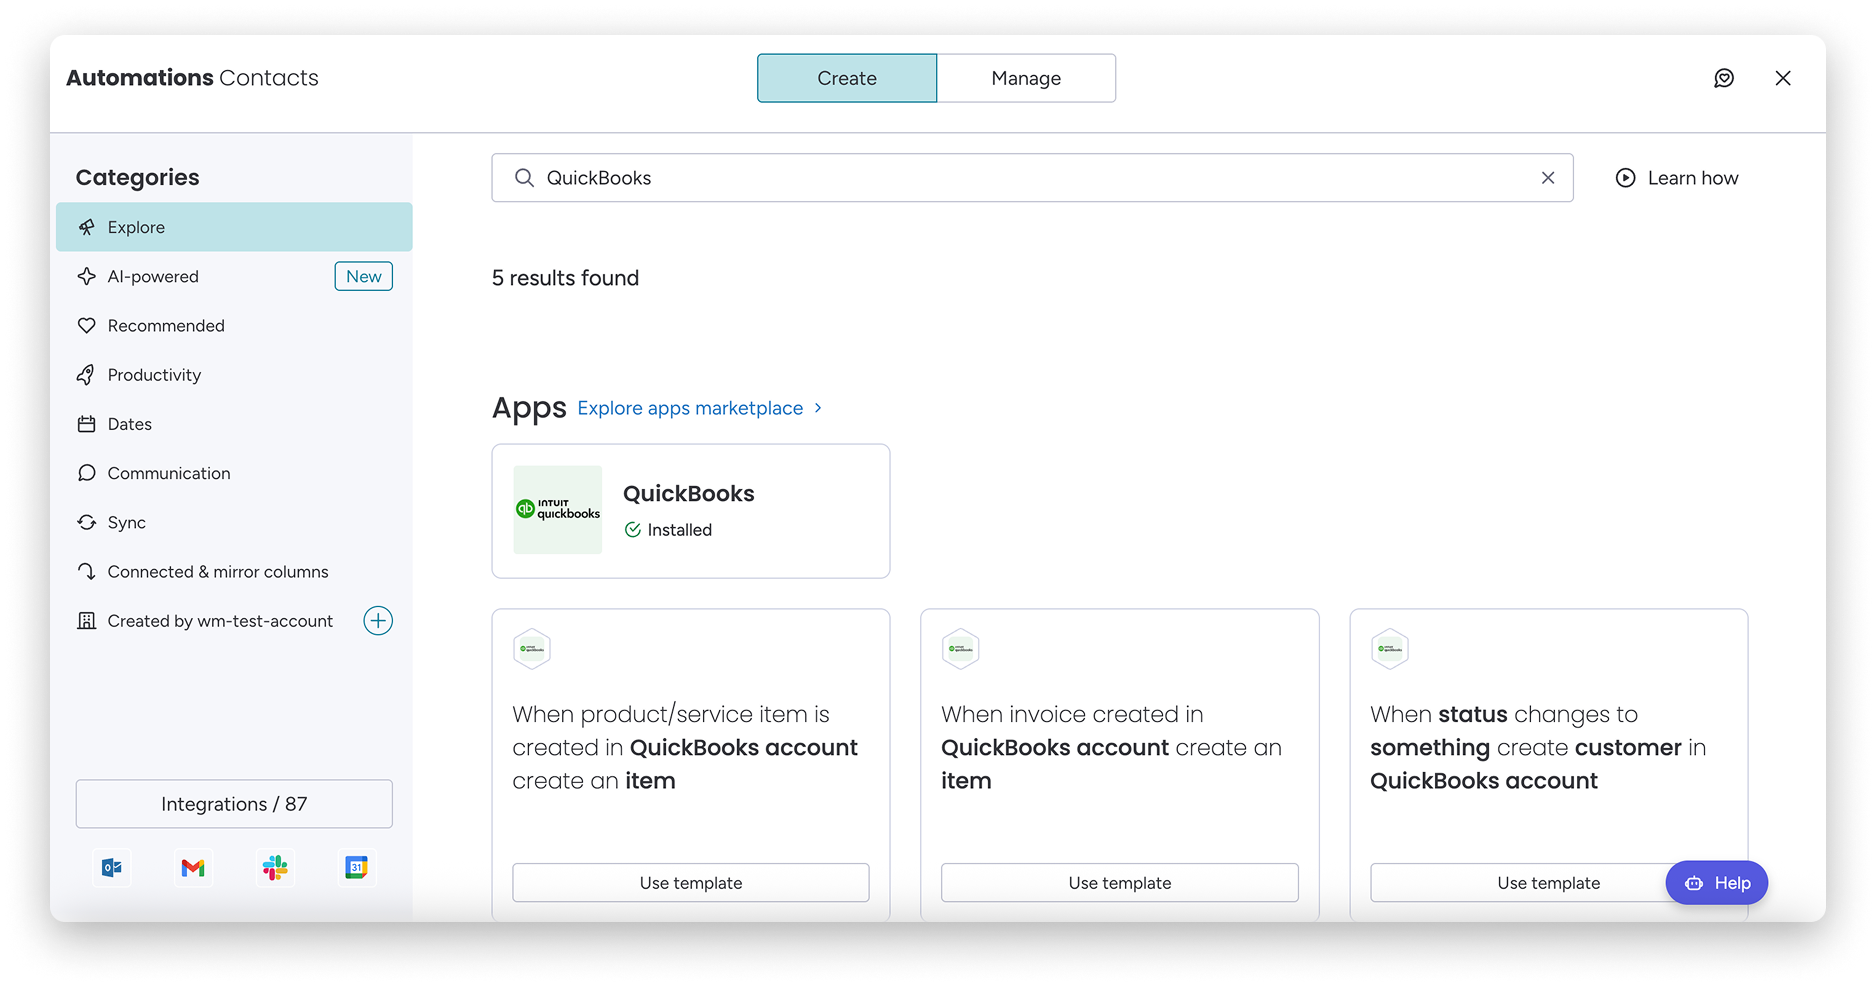Use template for status changes recipe
Viewport: 1876px width, 987px height.
pos(1549,883)
